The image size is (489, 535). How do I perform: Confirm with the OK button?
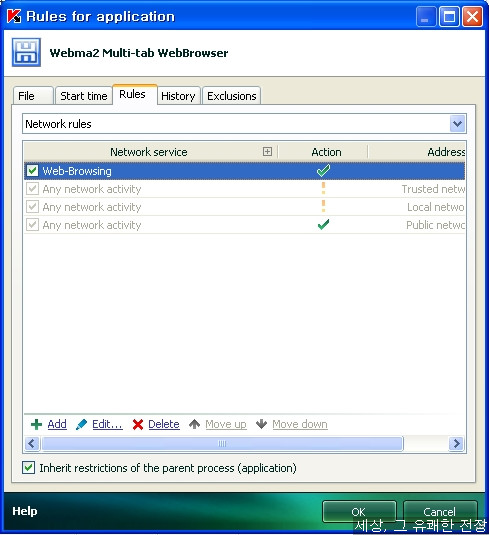pyautogui.click(x=359, y=511)
